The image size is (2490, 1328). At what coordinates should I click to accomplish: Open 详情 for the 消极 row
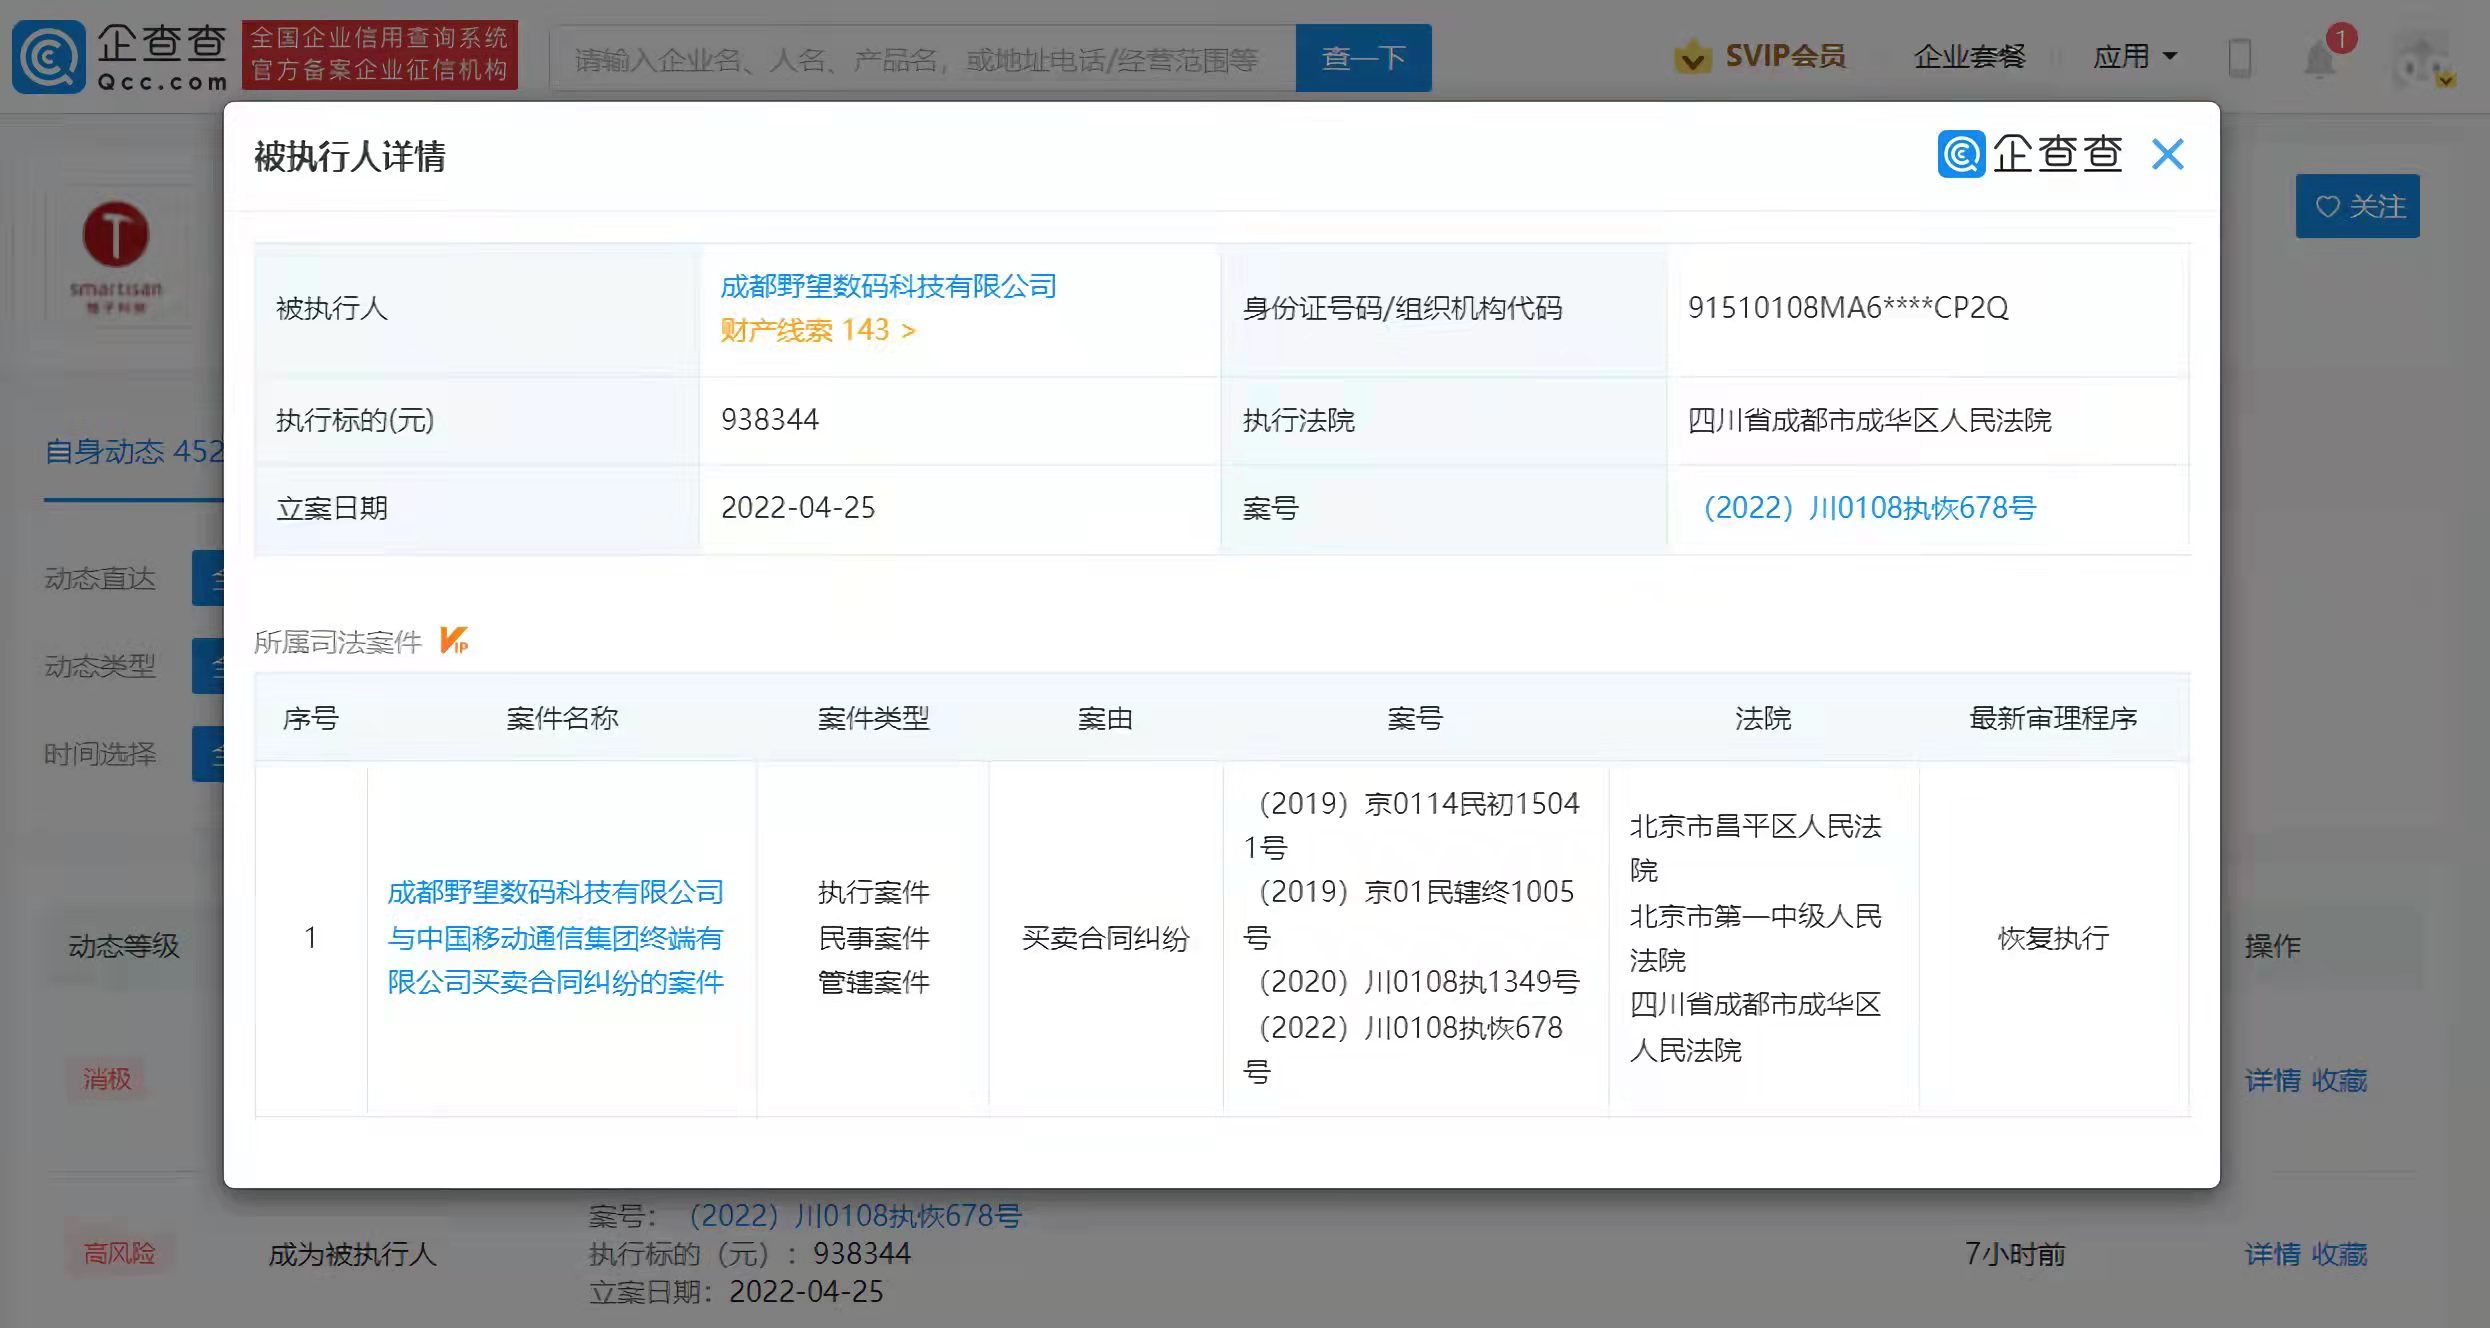(x=2272, y=1080)
